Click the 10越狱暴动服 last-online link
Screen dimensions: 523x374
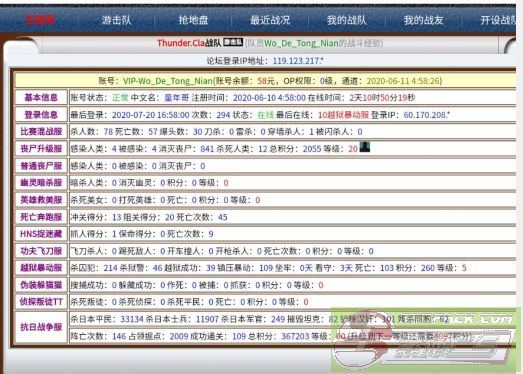[x=343, y=115]
